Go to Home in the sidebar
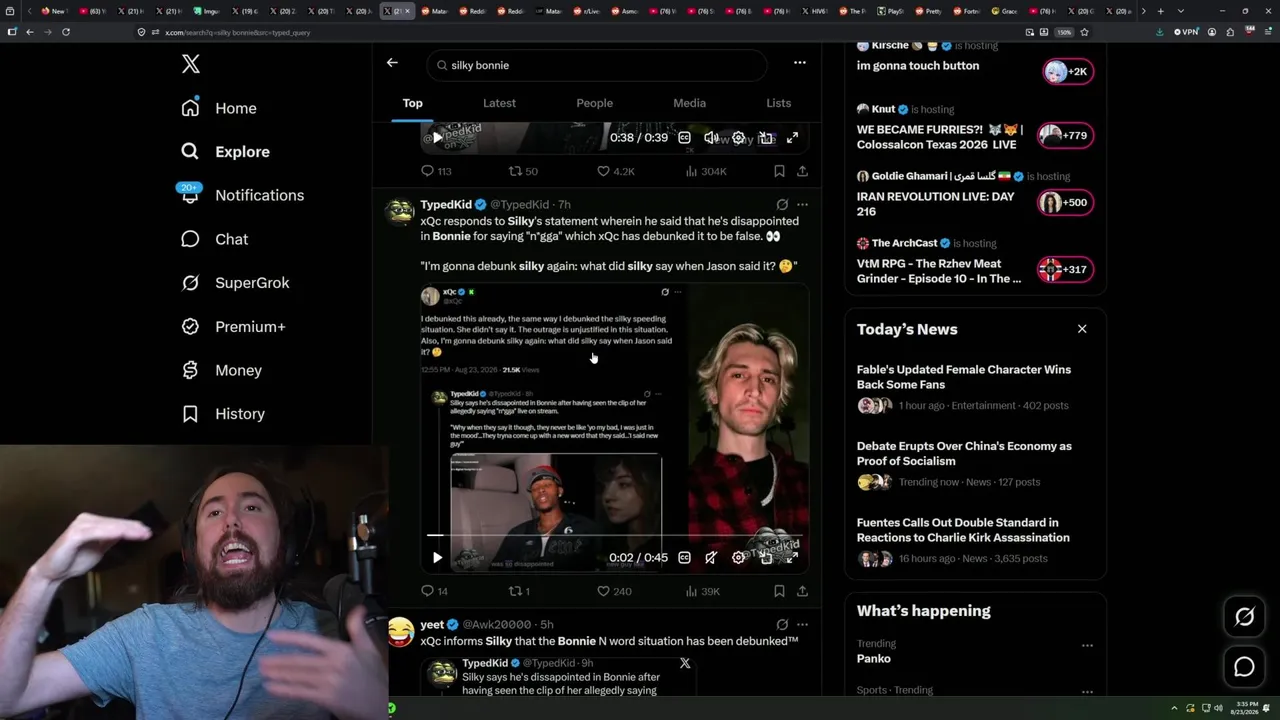1280x720 pixels. click(x=219, y=108)
